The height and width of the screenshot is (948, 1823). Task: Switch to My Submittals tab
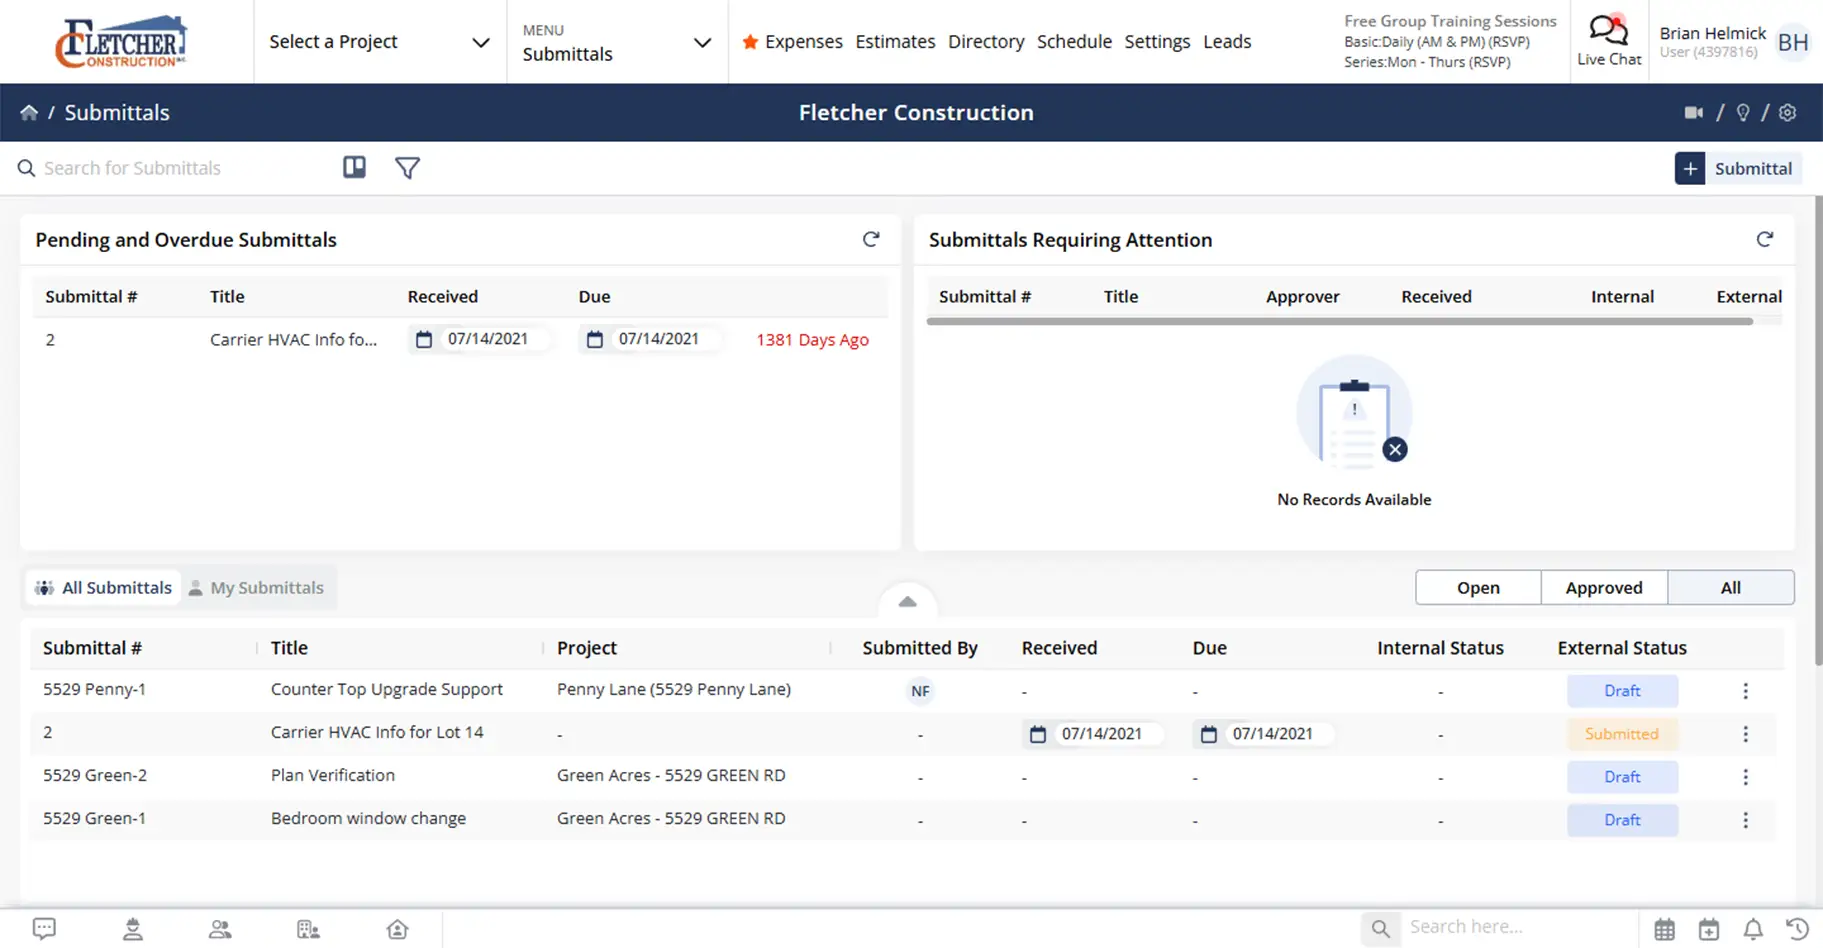tap(257, 588)
